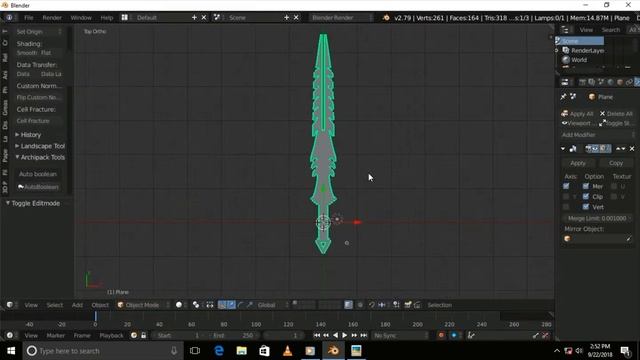This screenshot has height=360, width=640.
Task: Open the timeline Marker menu
Action: (56, 336)
